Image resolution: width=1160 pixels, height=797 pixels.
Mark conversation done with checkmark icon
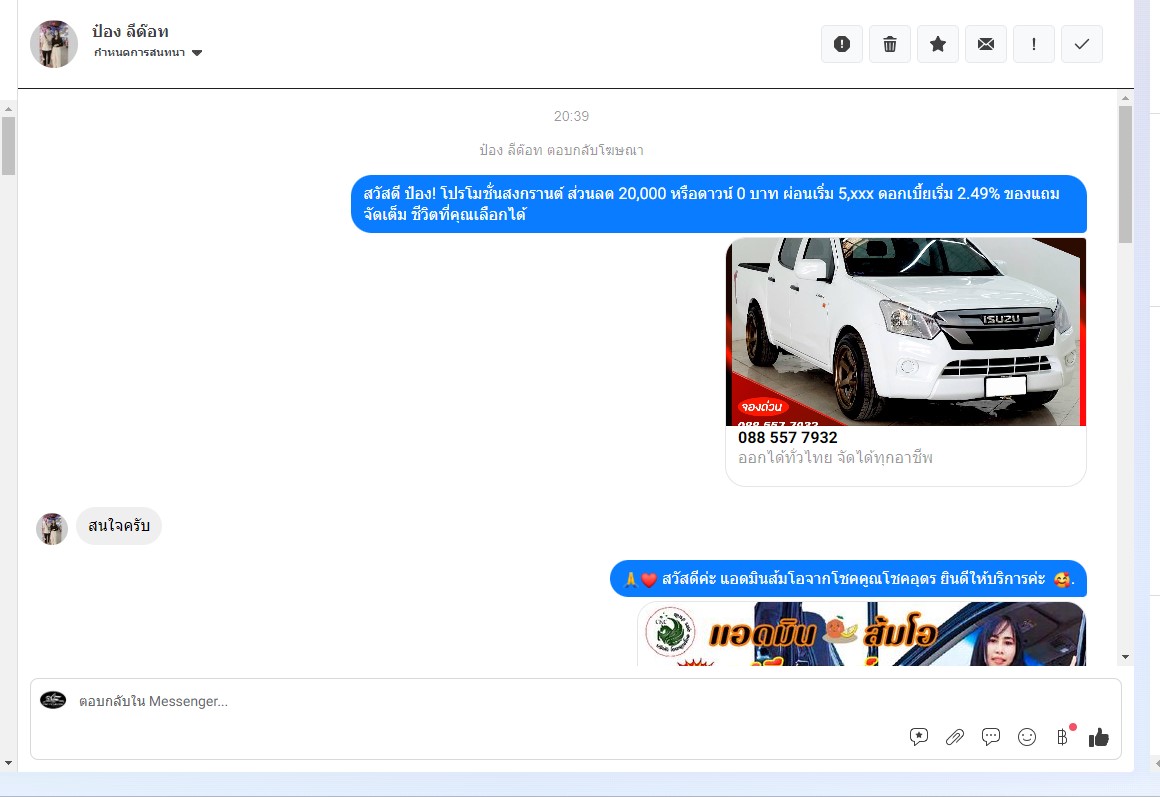[x=1081, y=44]
